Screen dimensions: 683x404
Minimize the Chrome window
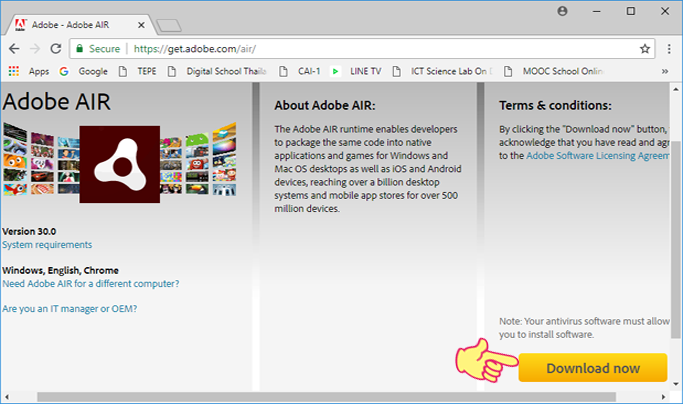pos(596,11)
